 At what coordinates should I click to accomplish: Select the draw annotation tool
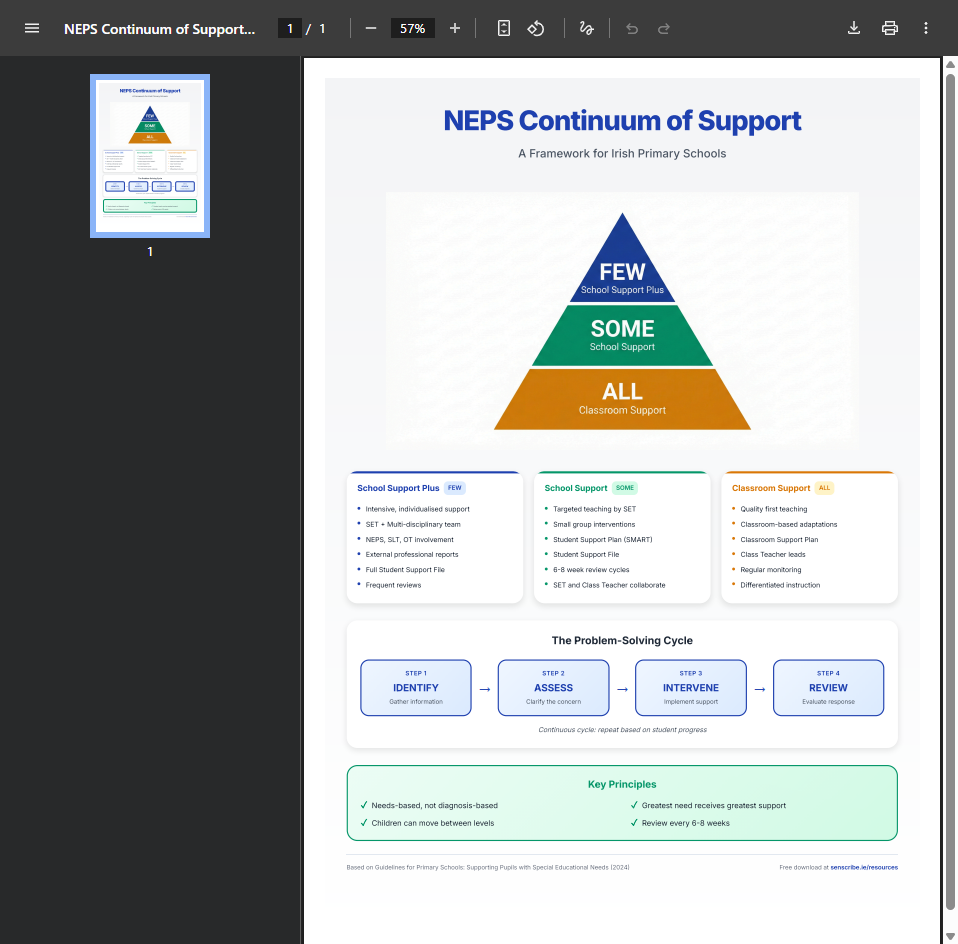coord(586,28)
